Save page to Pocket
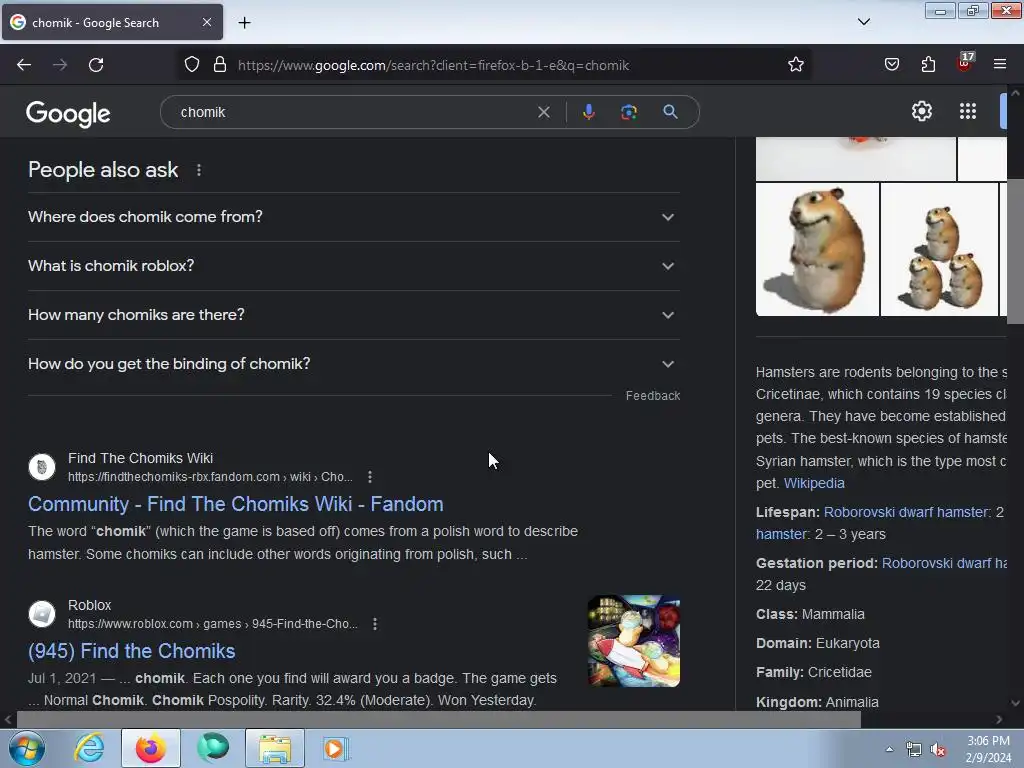The width and height of the screenshot is (1024, 768). coord(891,65)
